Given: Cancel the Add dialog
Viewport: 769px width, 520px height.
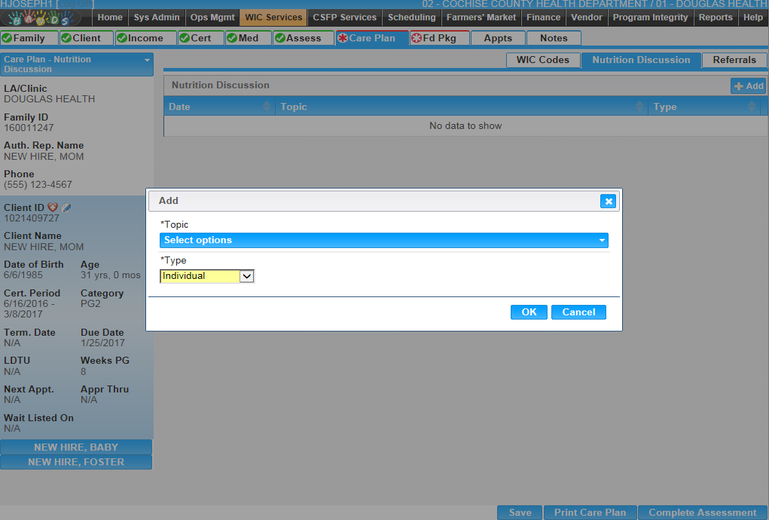Looking at the screenshot, I should click(578, 312).
